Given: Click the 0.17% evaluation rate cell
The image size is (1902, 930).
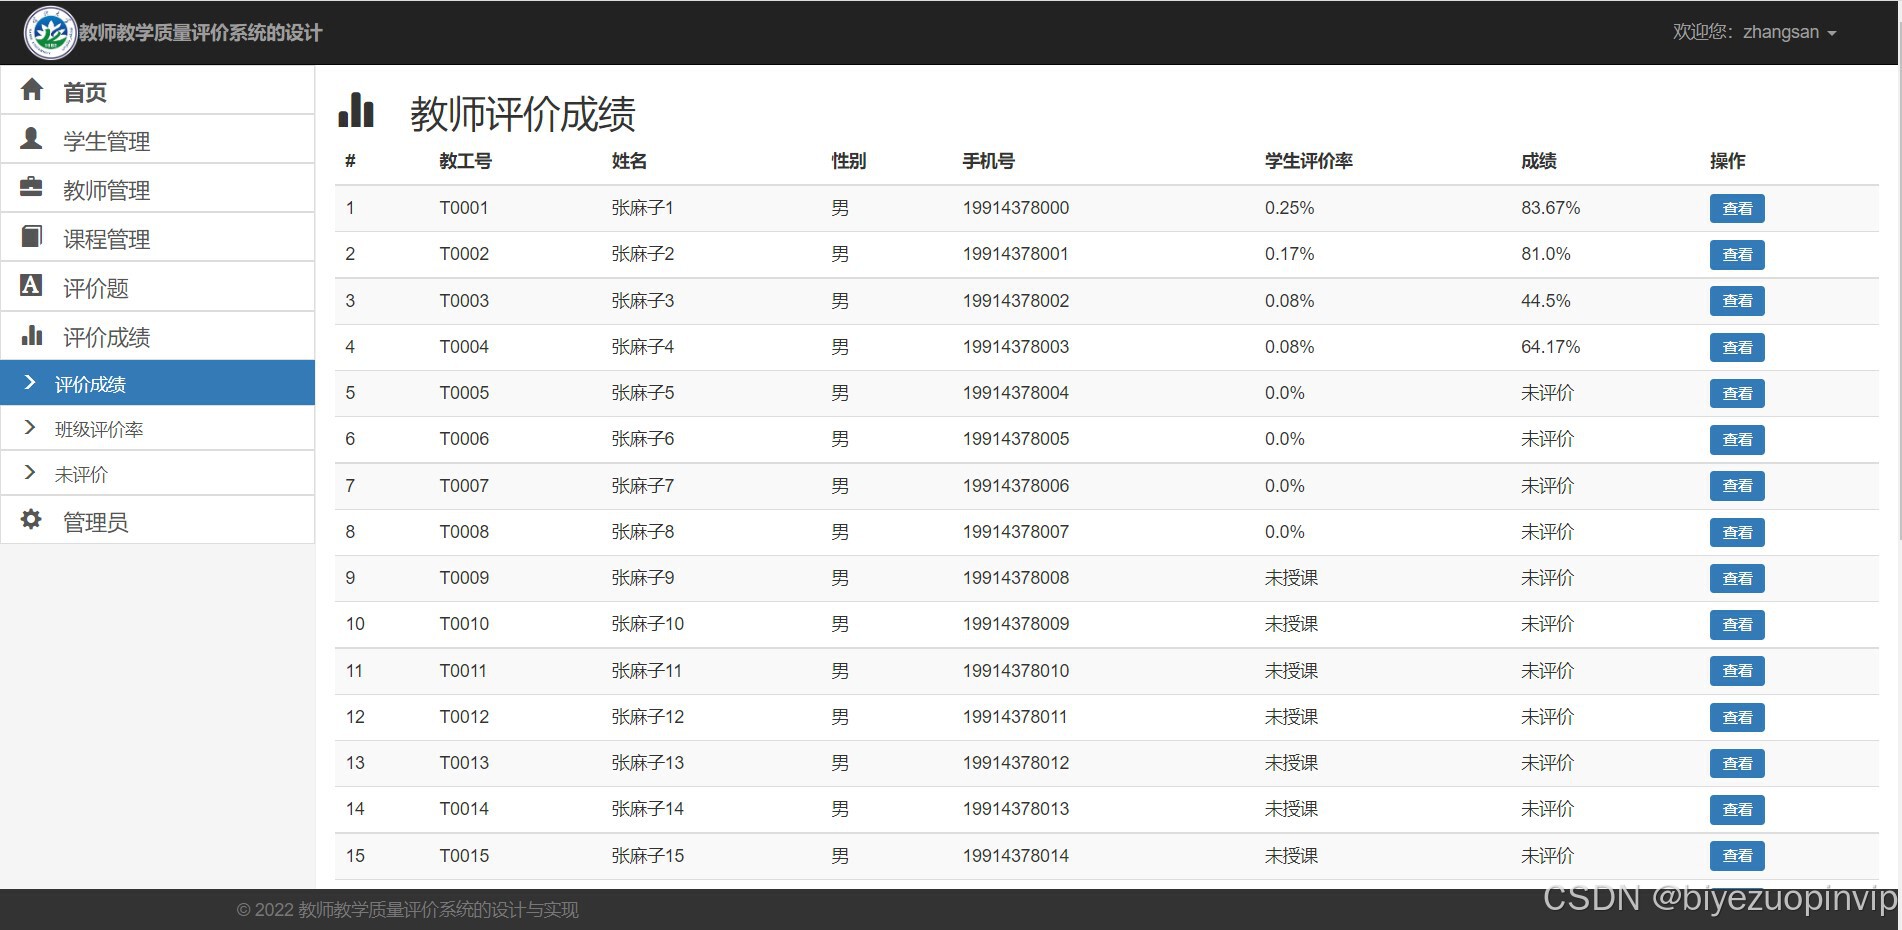Looking at the screenshot, I should click(1289, 254).
